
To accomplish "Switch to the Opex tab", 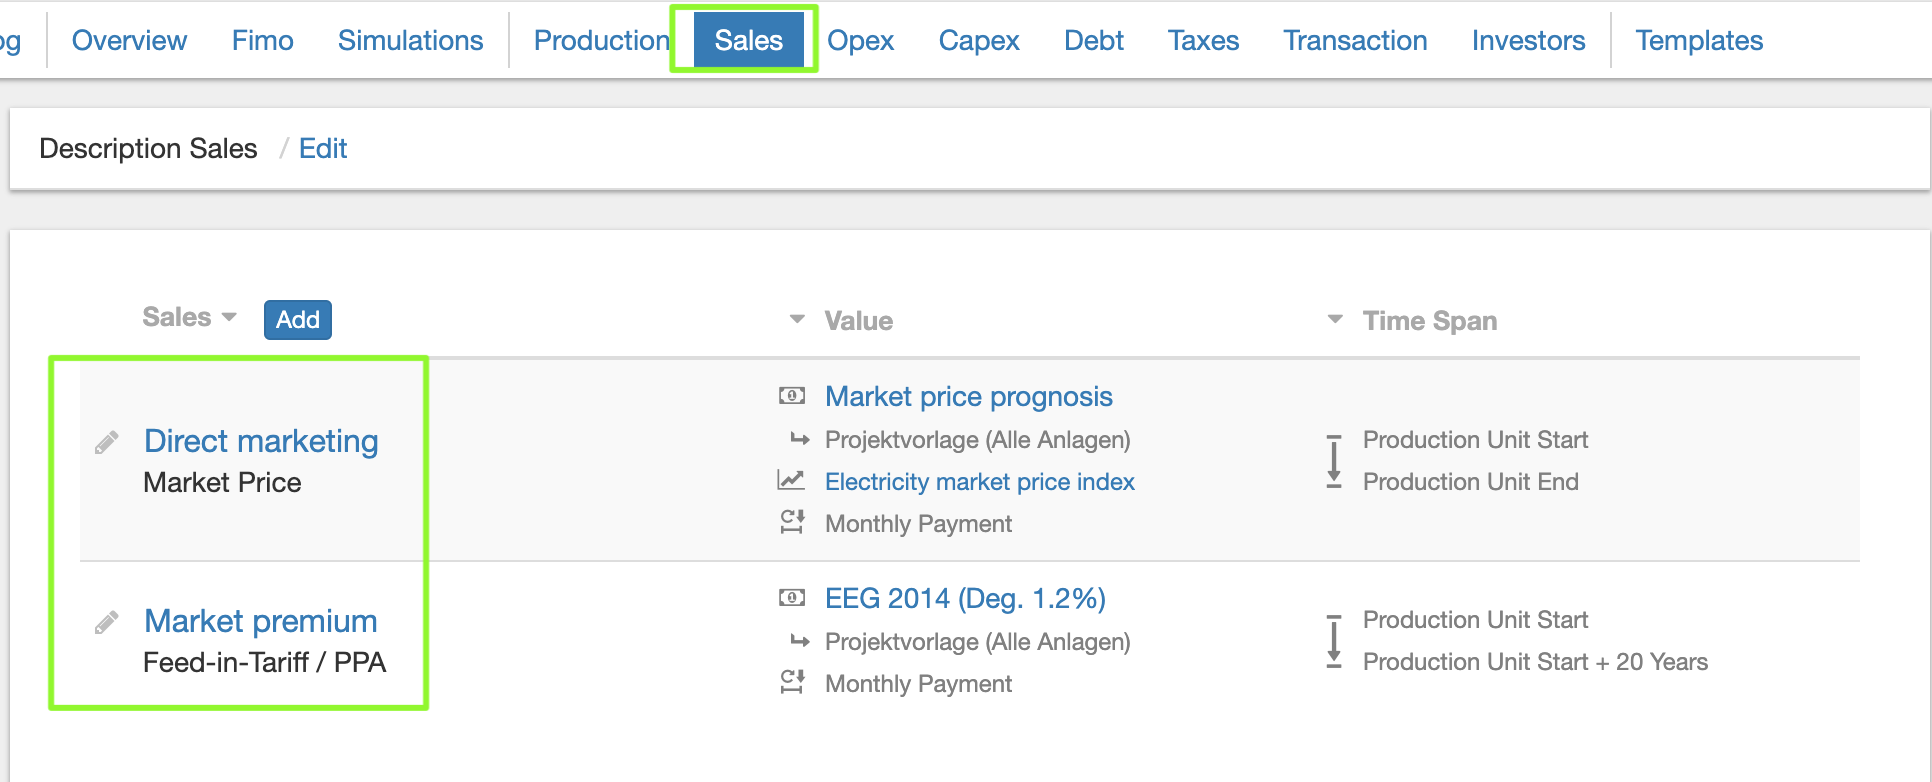I will (x=860, y=40).
